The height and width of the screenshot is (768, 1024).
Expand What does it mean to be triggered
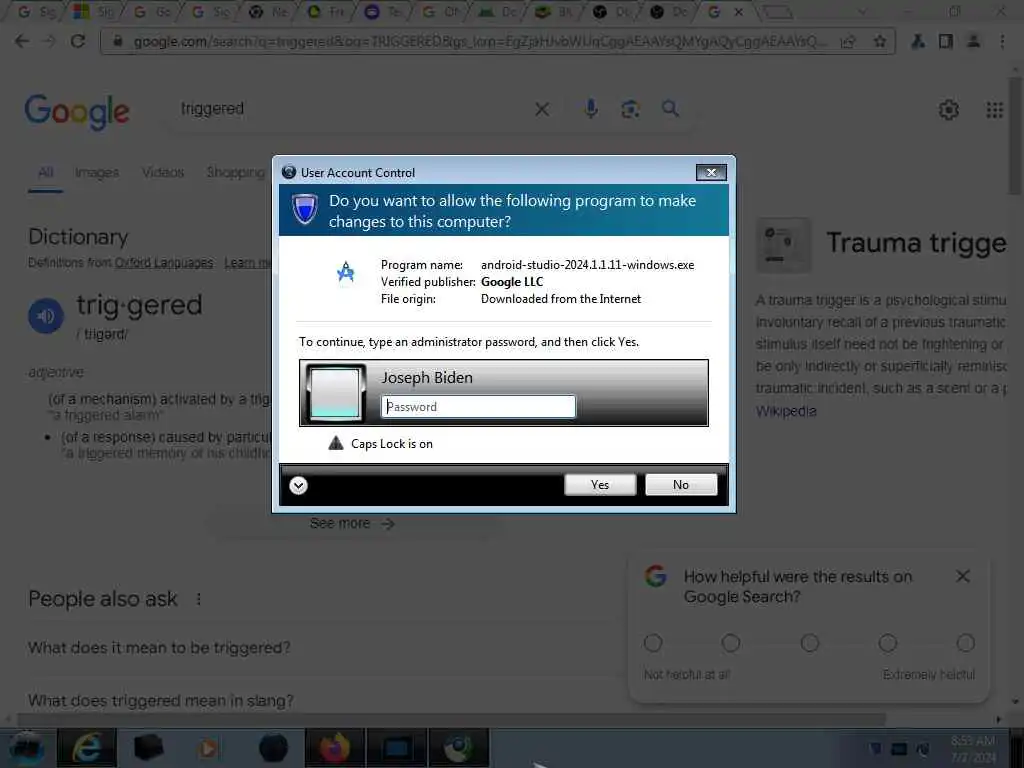159,648
